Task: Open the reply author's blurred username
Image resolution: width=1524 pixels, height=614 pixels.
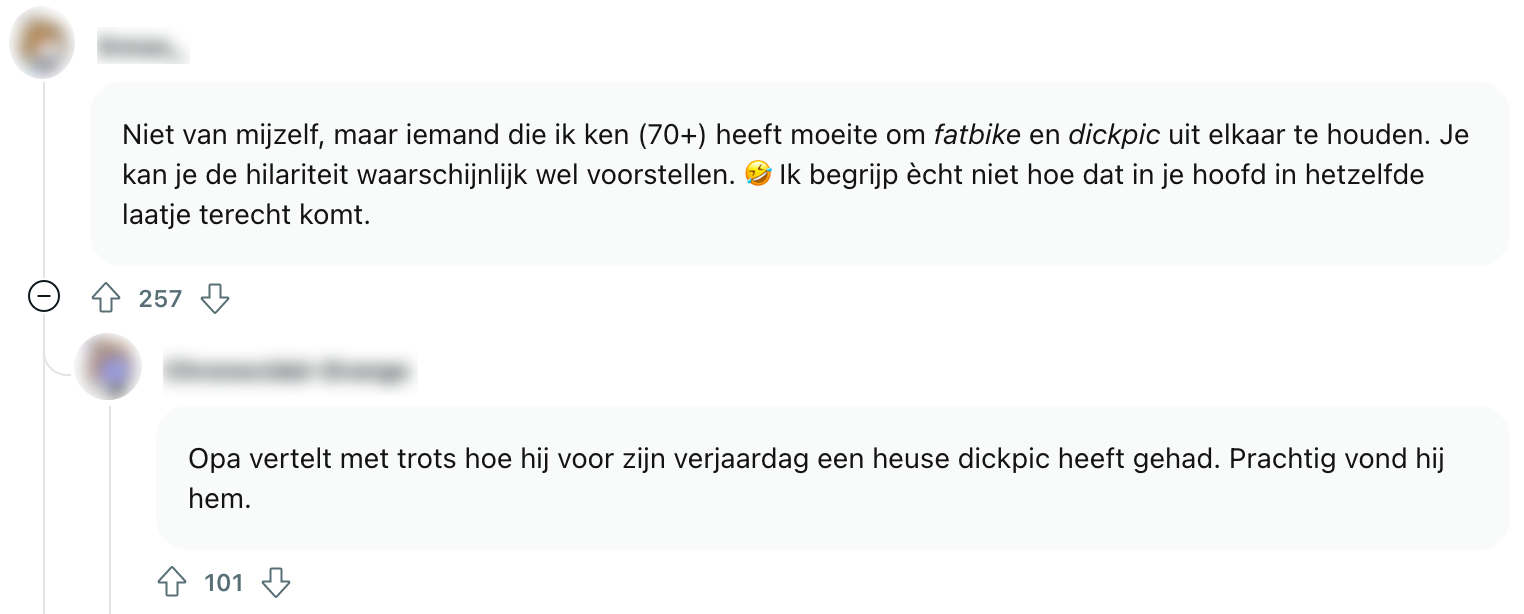Action: pos(287,371)
